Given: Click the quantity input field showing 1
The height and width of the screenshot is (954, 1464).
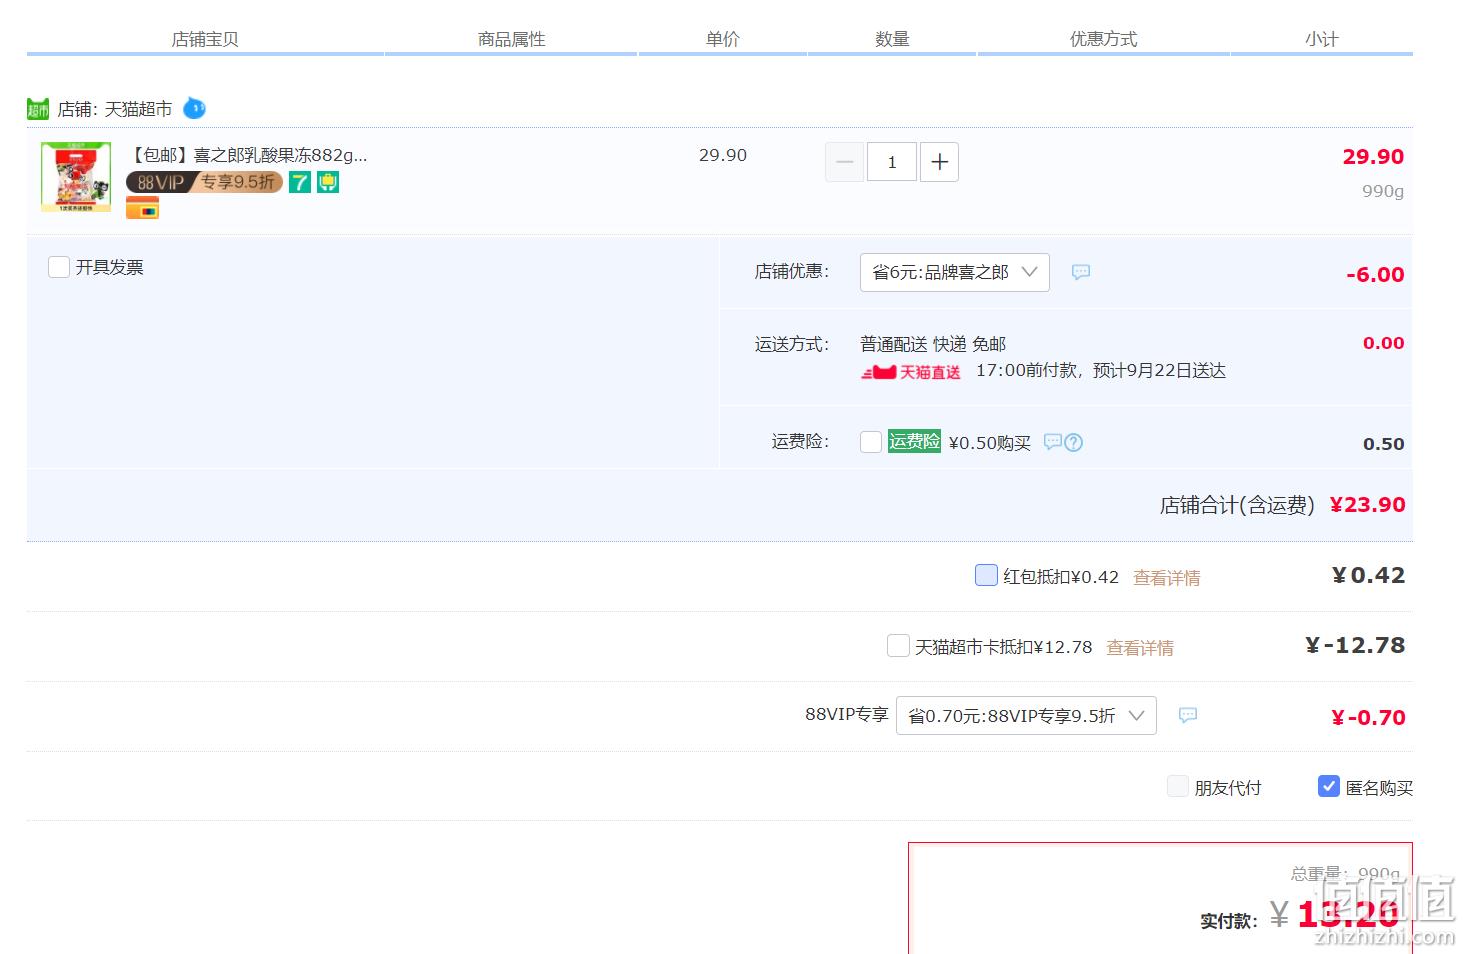Looking at the screenshot, I should 891,162.
